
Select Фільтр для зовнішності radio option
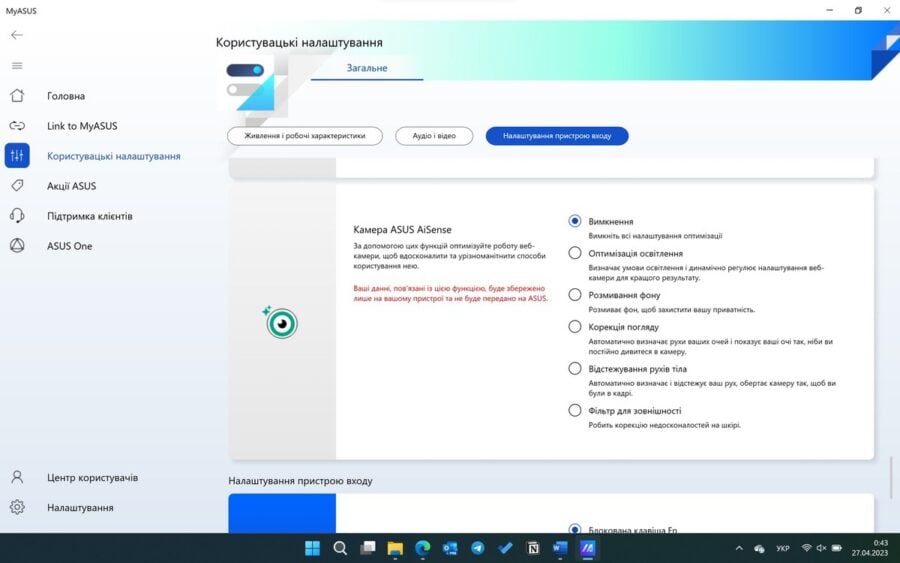[575, 410]
